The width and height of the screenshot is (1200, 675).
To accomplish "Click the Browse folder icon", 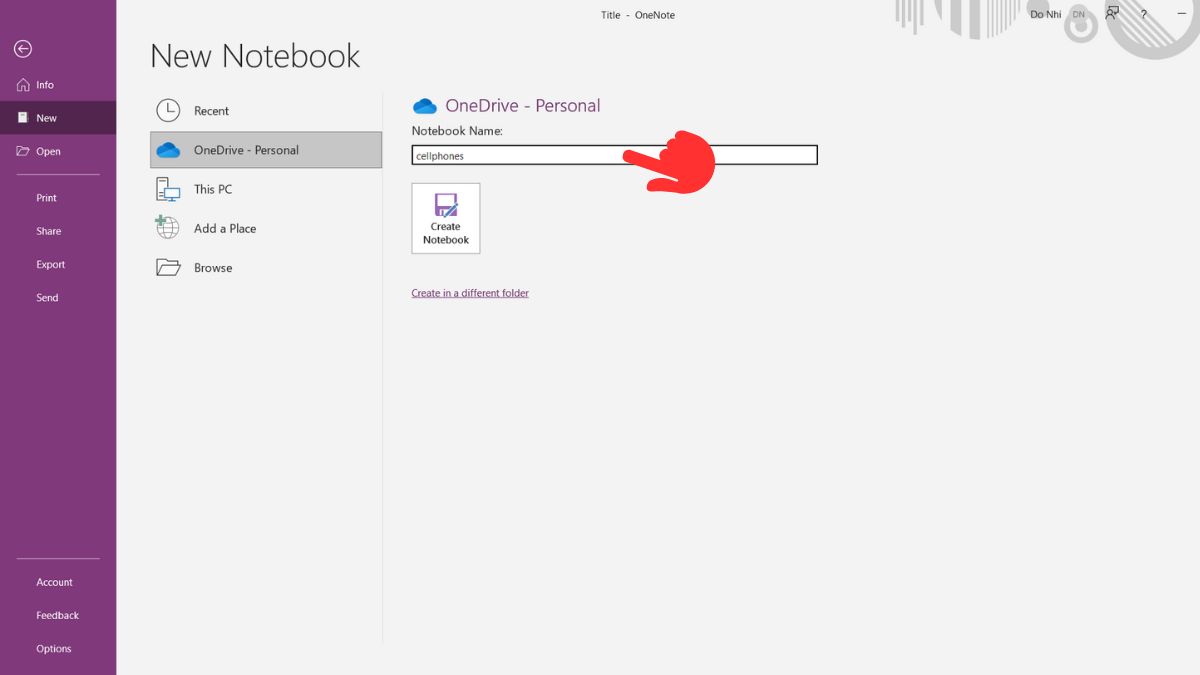I will click(x=168, y=268).
